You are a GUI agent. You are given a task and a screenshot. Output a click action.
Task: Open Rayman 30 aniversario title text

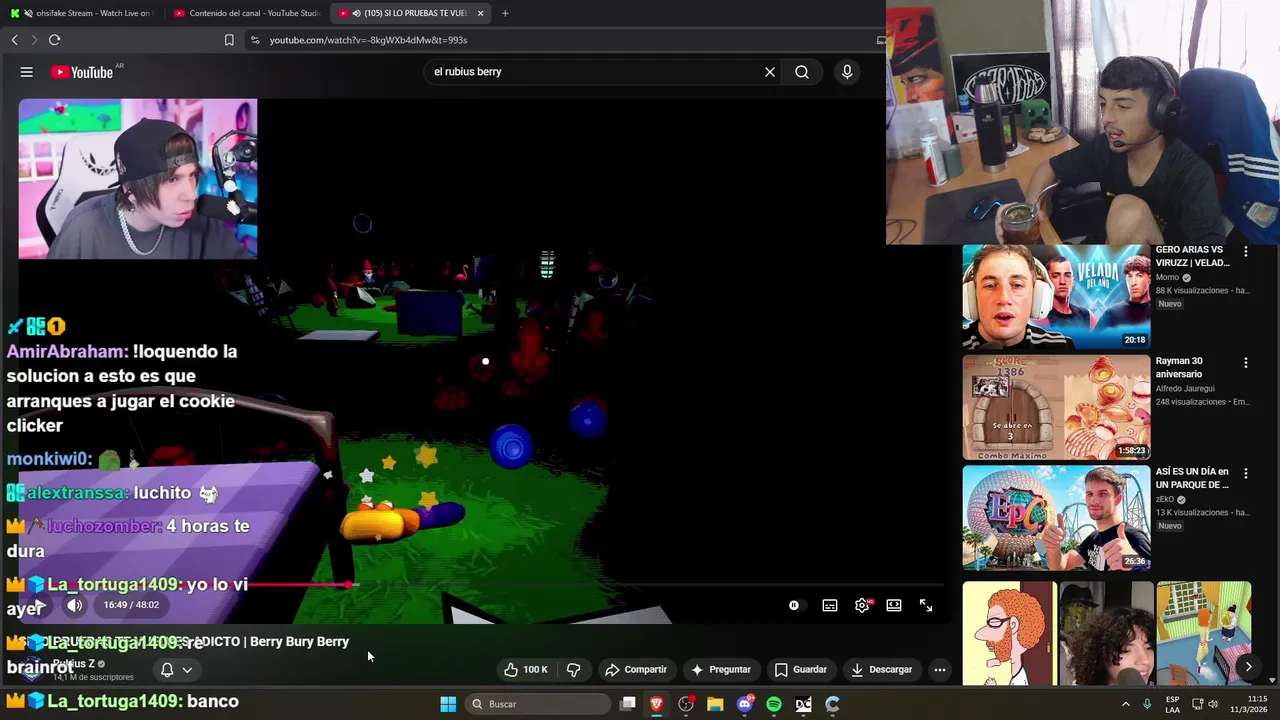click(1180, 367)
